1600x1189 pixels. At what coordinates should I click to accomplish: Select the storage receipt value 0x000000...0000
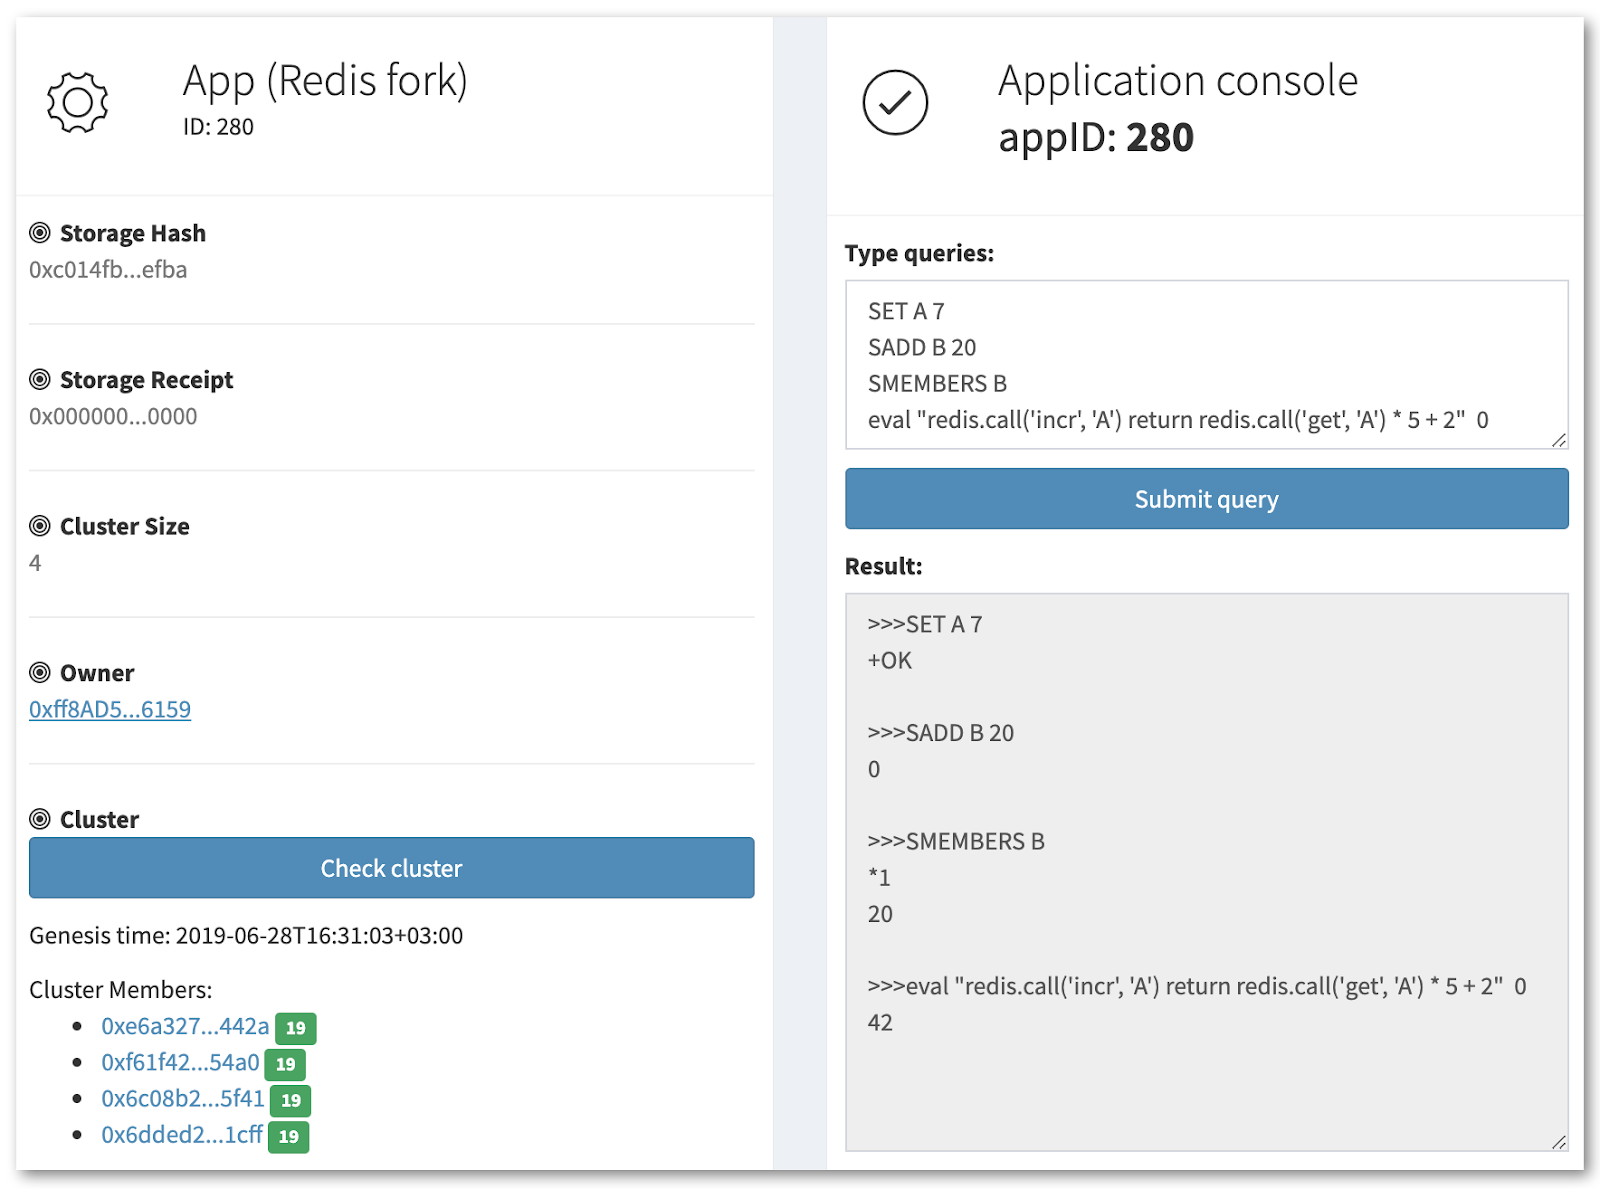point(113,416)
